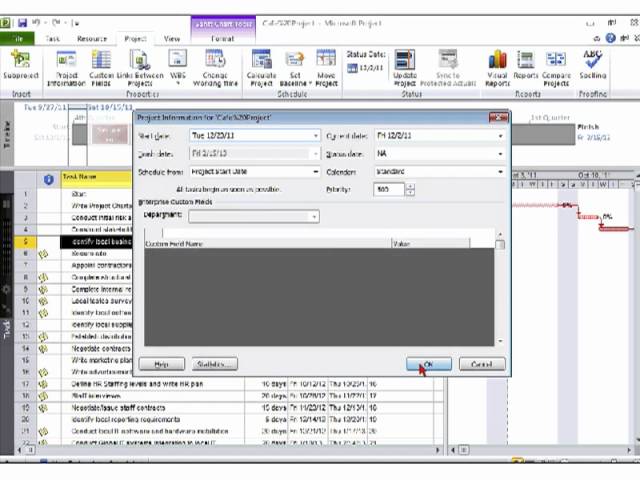The image size is (640, 480).
Task: Expand the Start date dropdown in dialog
Action: (x=316, y=136)
